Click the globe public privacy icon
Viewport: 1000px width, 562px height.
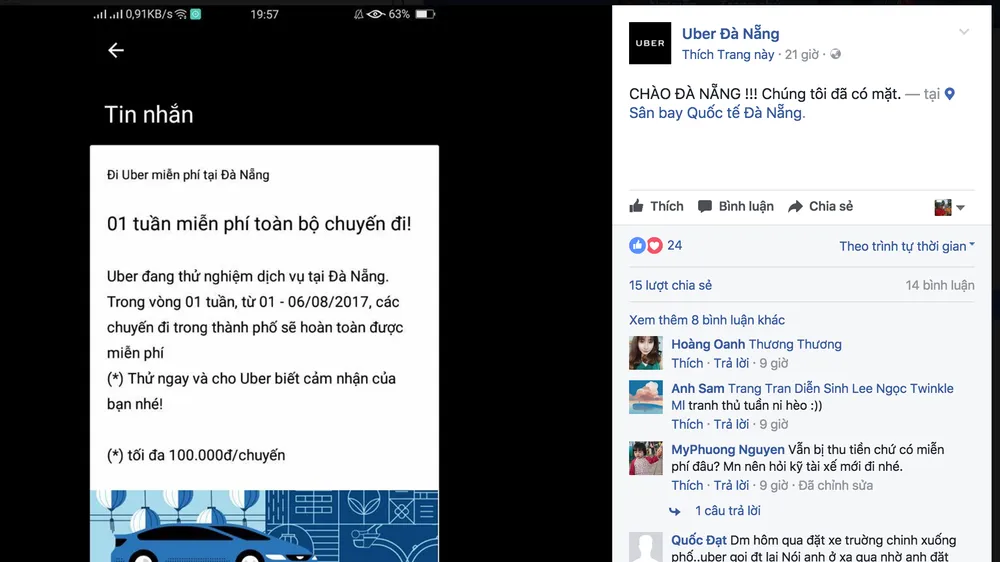pyautogui.click(x=835, y=54)
